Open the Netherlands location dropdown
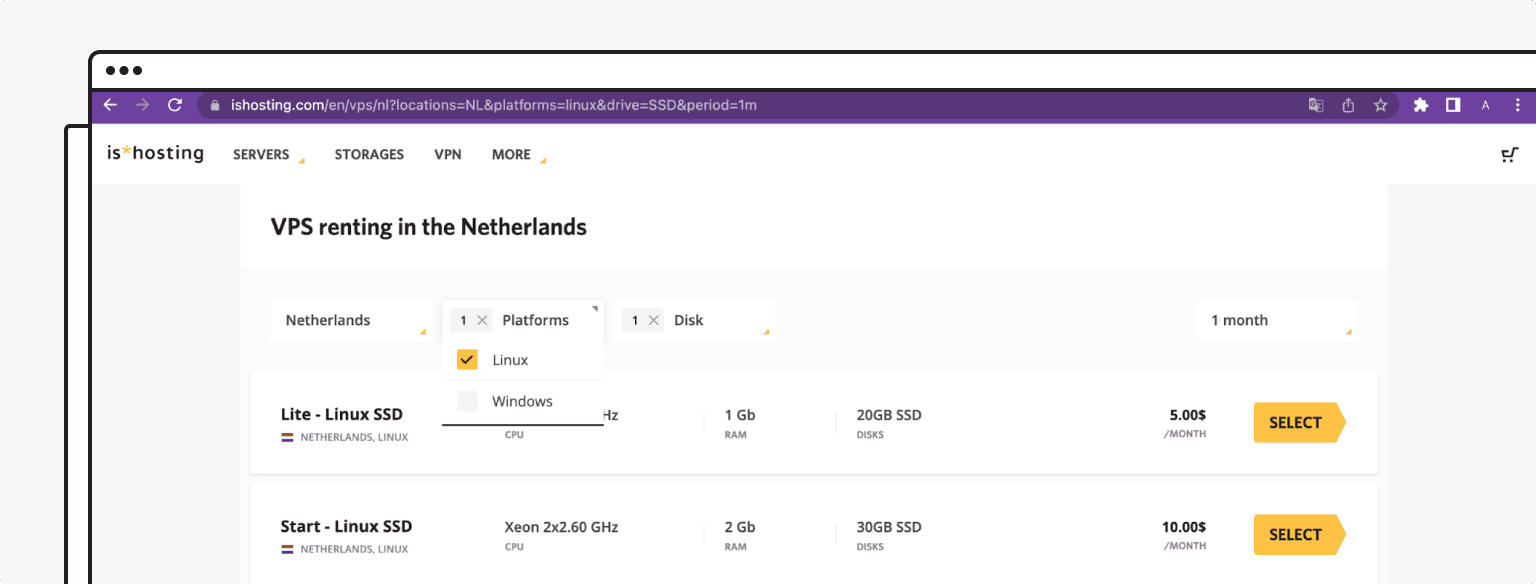 351,319
